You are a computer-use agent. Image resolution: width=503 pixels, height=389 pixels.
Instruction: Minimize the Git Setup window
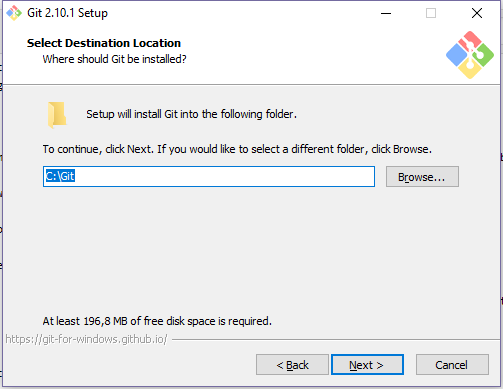386,13
